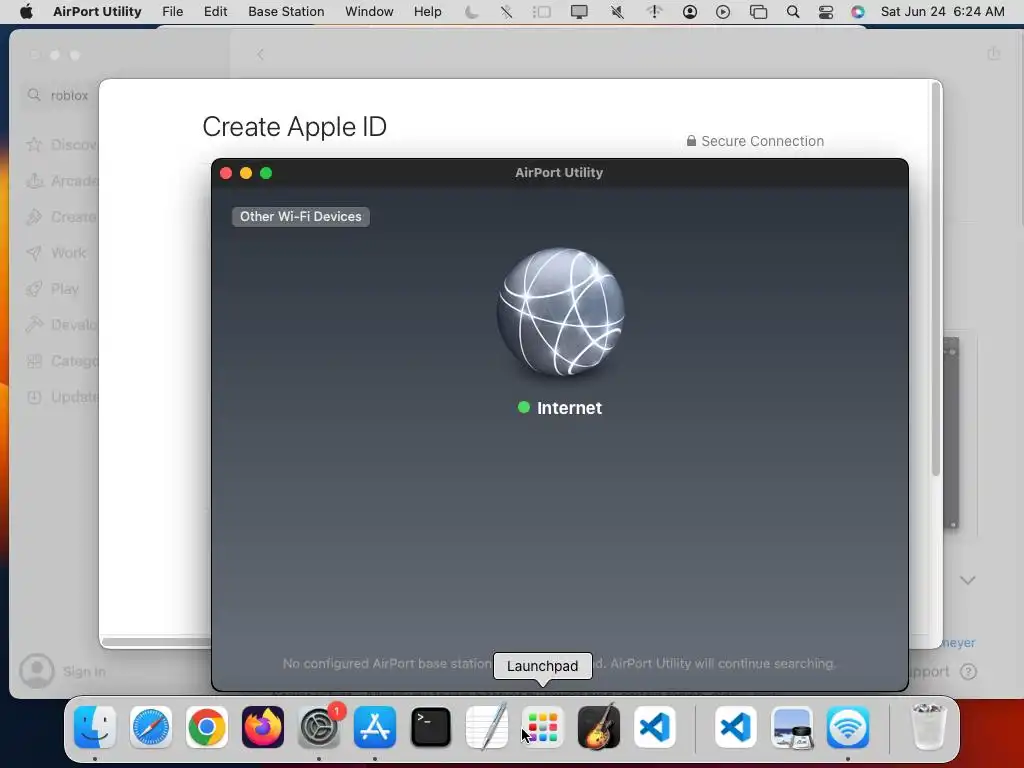The height and width of the screenshot is (768, 1024).
Task: Activate Siri from the menu bar
Action: [x=857, y=12]
